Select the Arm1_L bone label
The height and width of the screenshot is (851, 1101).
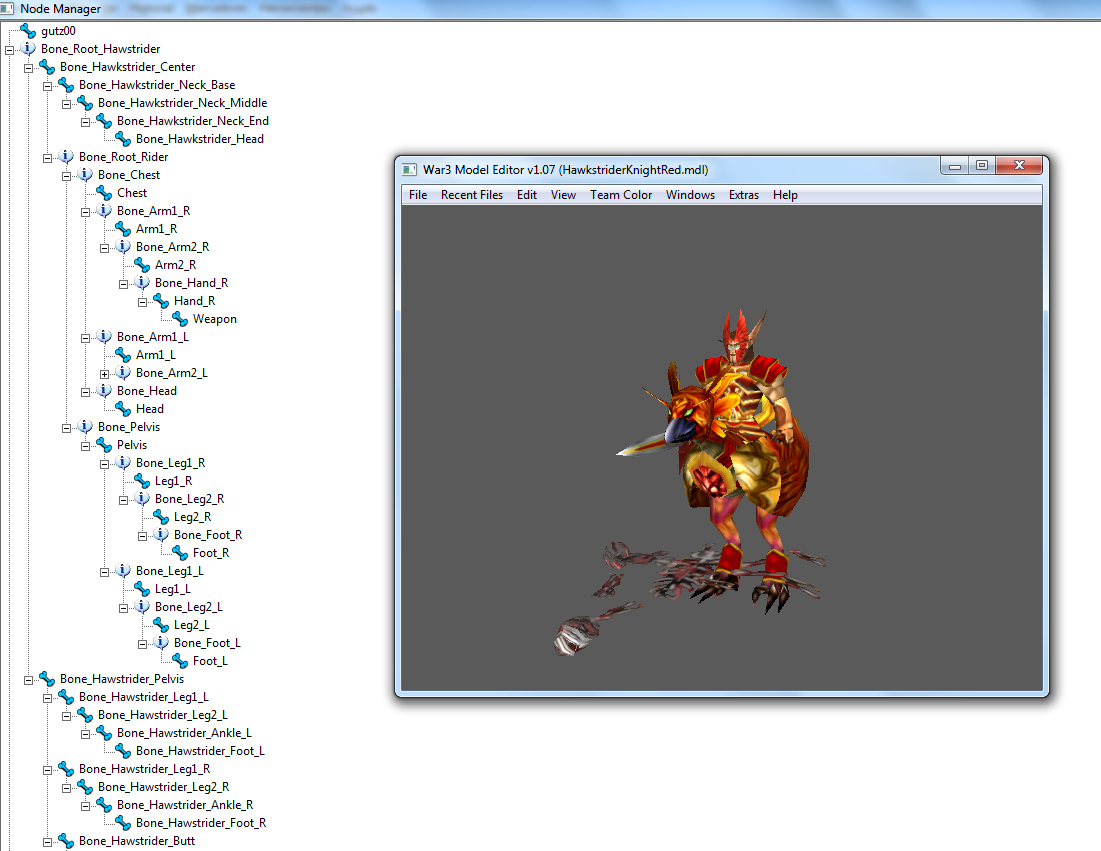(156, 355)
